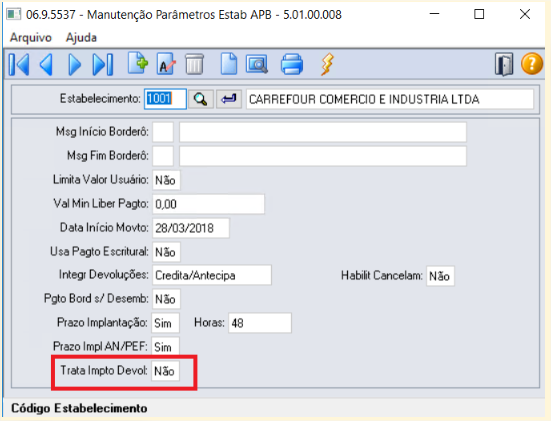Click the Prazo Implantação value Sim
Screen dimensions: 551x421
[166, 323]
